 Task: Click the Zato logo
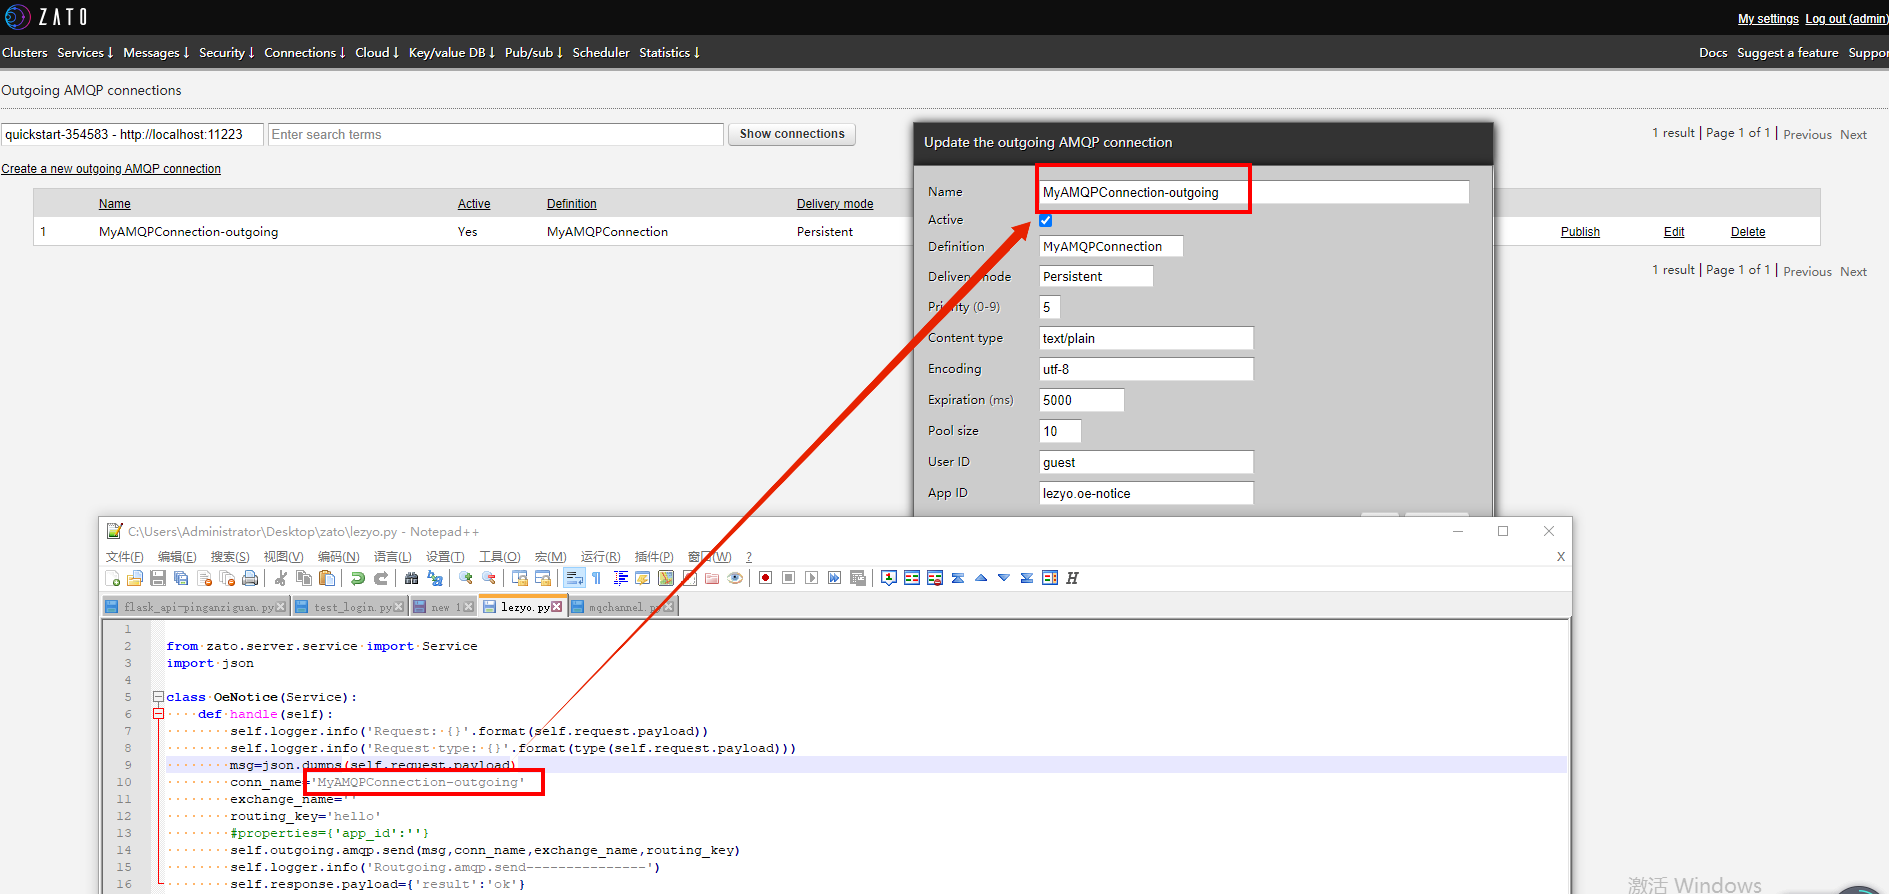click(47, 17)
